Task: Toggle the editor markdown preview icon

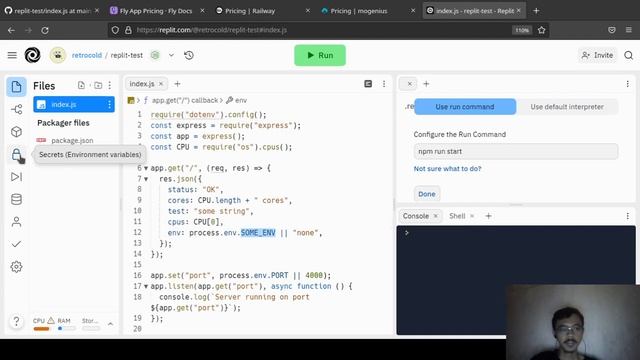Action: point(368,84)
